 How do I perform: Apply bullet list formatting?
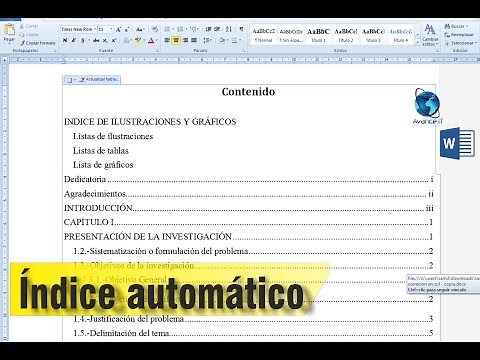coord(168,29)
